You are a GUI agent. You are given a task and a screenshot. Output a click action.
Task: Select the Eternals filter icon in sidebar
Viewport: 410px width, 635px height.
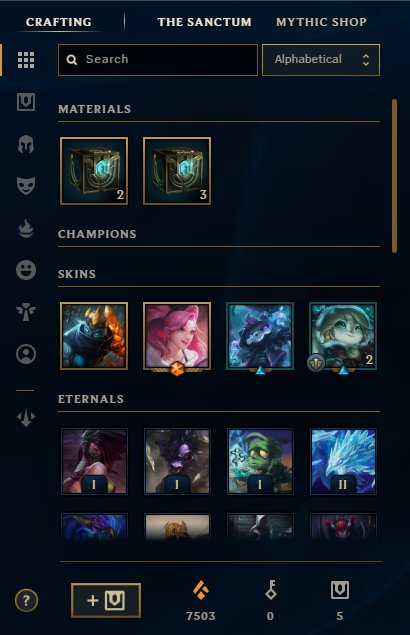(x=26, y=228)
